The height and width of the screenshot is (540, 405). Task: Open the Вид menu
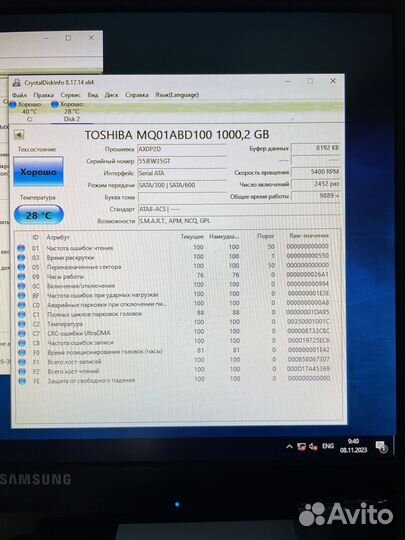93,95
